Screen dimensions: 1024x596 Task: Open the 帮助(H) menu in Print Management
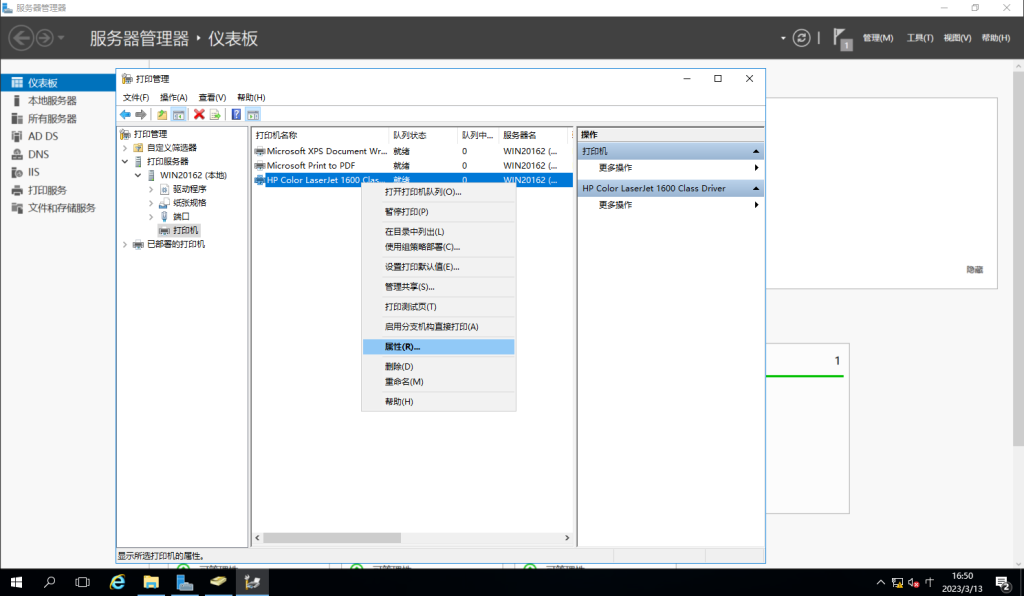[x=251, y=97]
